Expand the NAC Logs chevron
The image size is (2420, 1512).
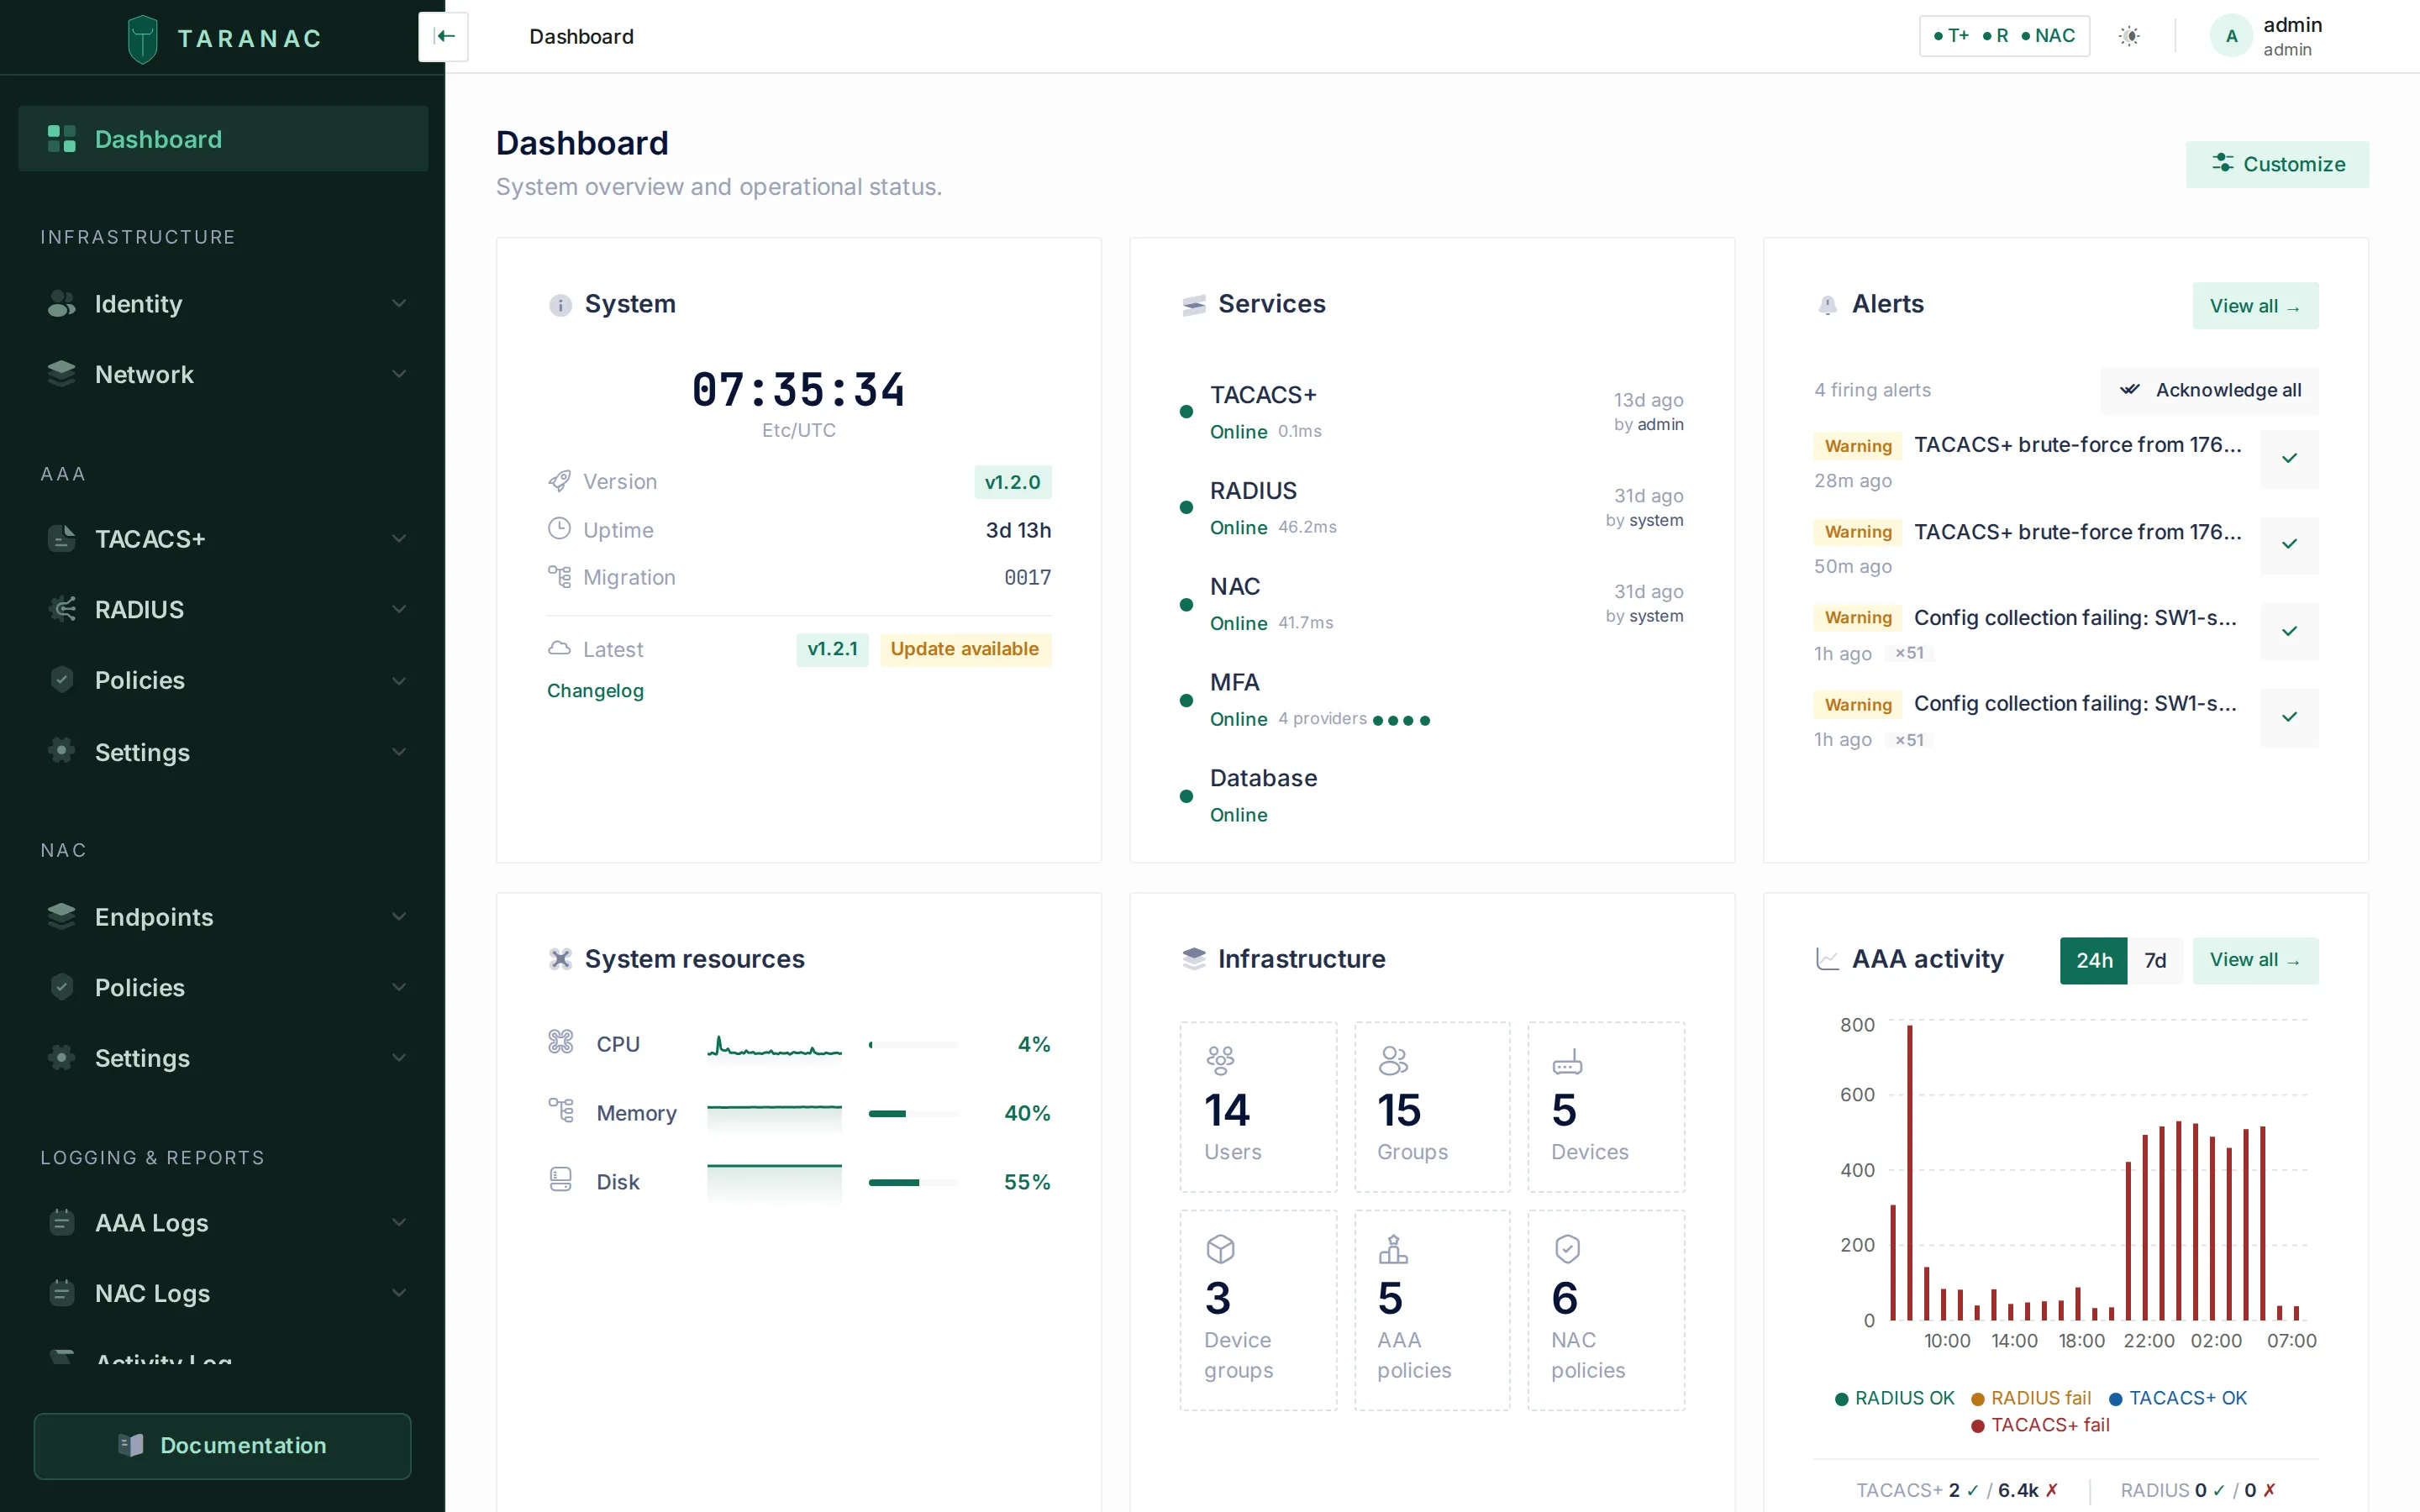click(x=399, y=1293)
